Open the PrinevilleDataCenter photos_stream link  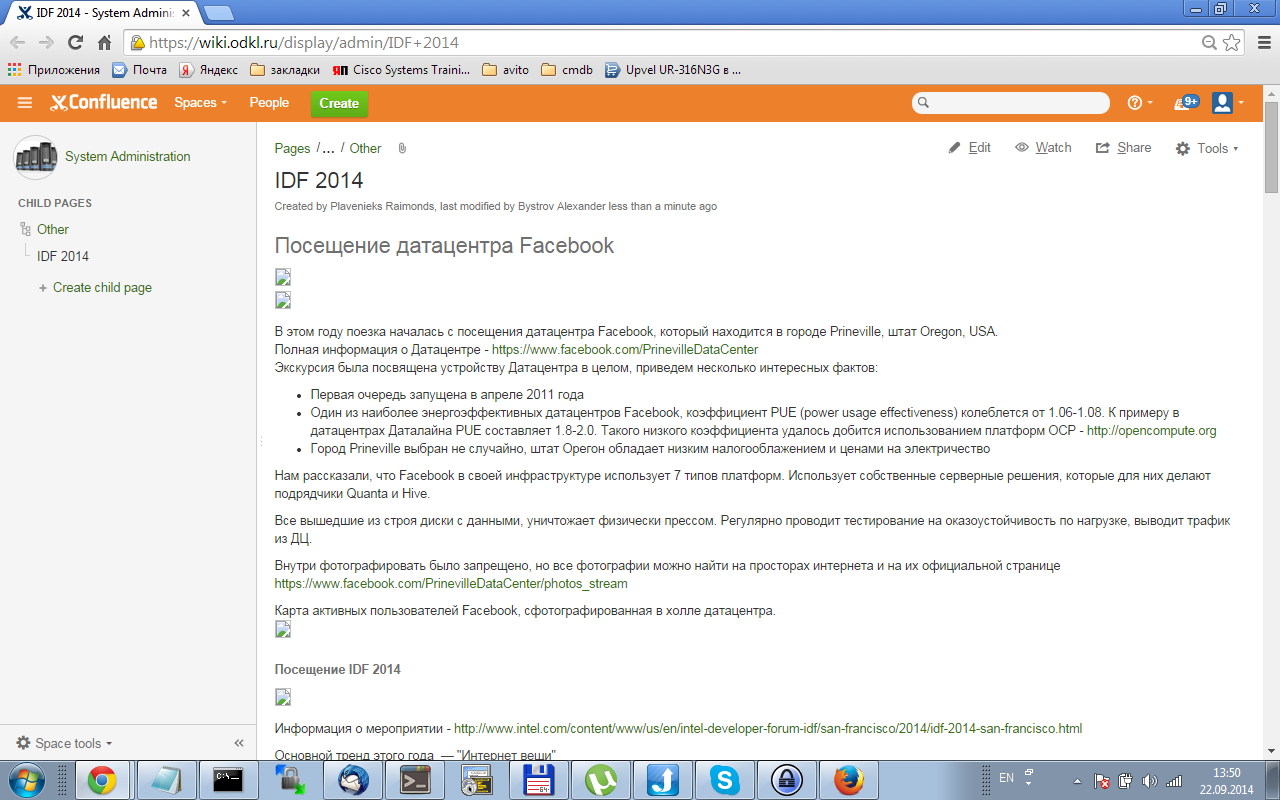[451, 584]
